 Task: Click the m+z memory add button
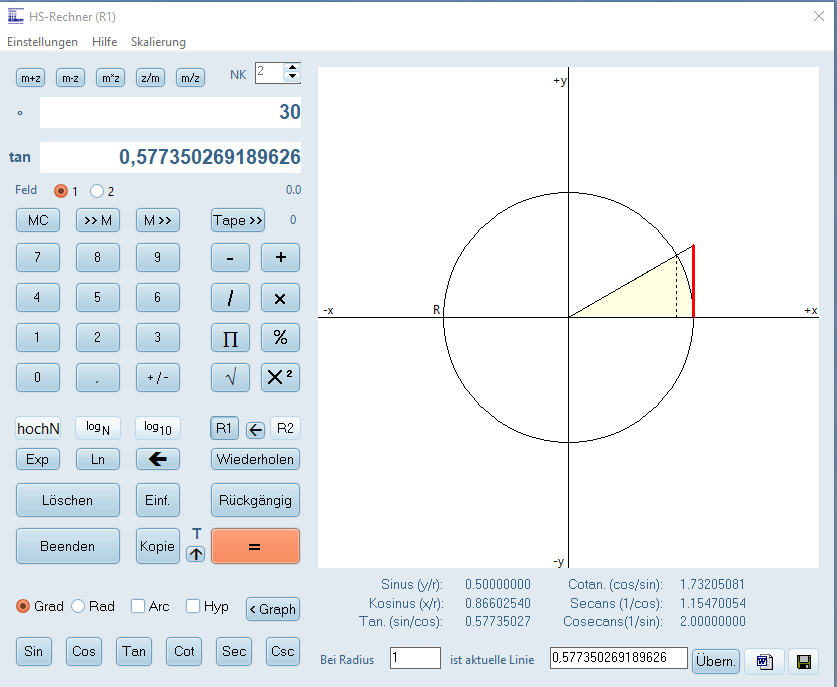(30, 78)
